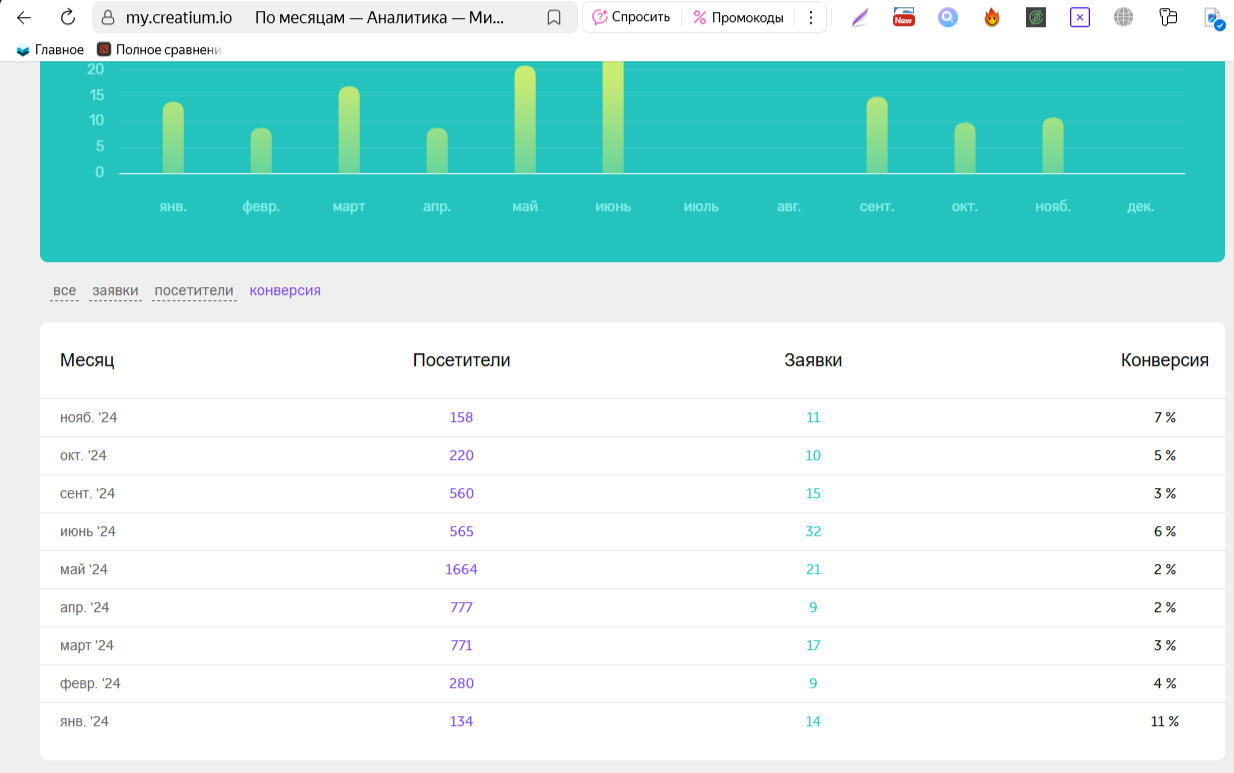Click the 11 % conversion for янв.
Image resolution: width=1234 pixels, height=773 pixels.
click(1165, 721)
